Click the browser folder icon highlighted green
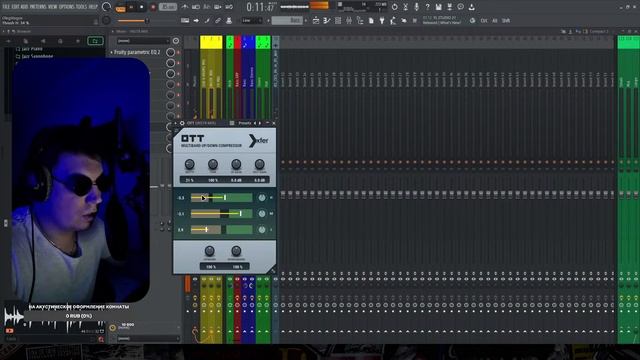 95,41
